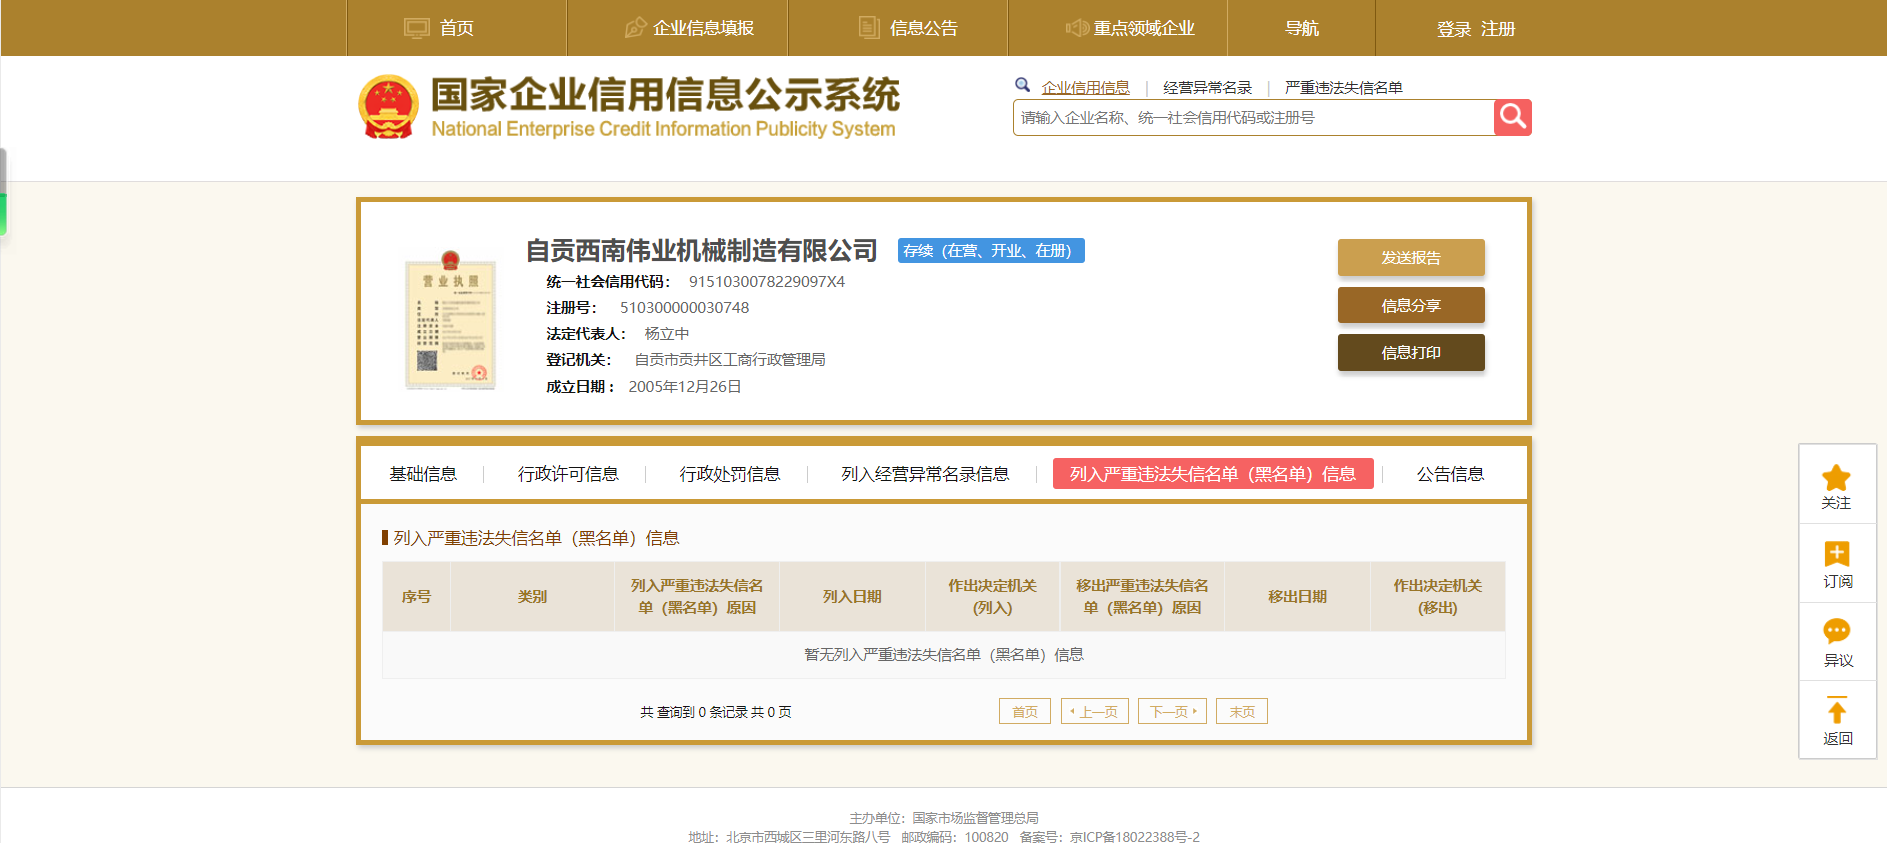Click the 存续 status badge

[x=990, y=251]
